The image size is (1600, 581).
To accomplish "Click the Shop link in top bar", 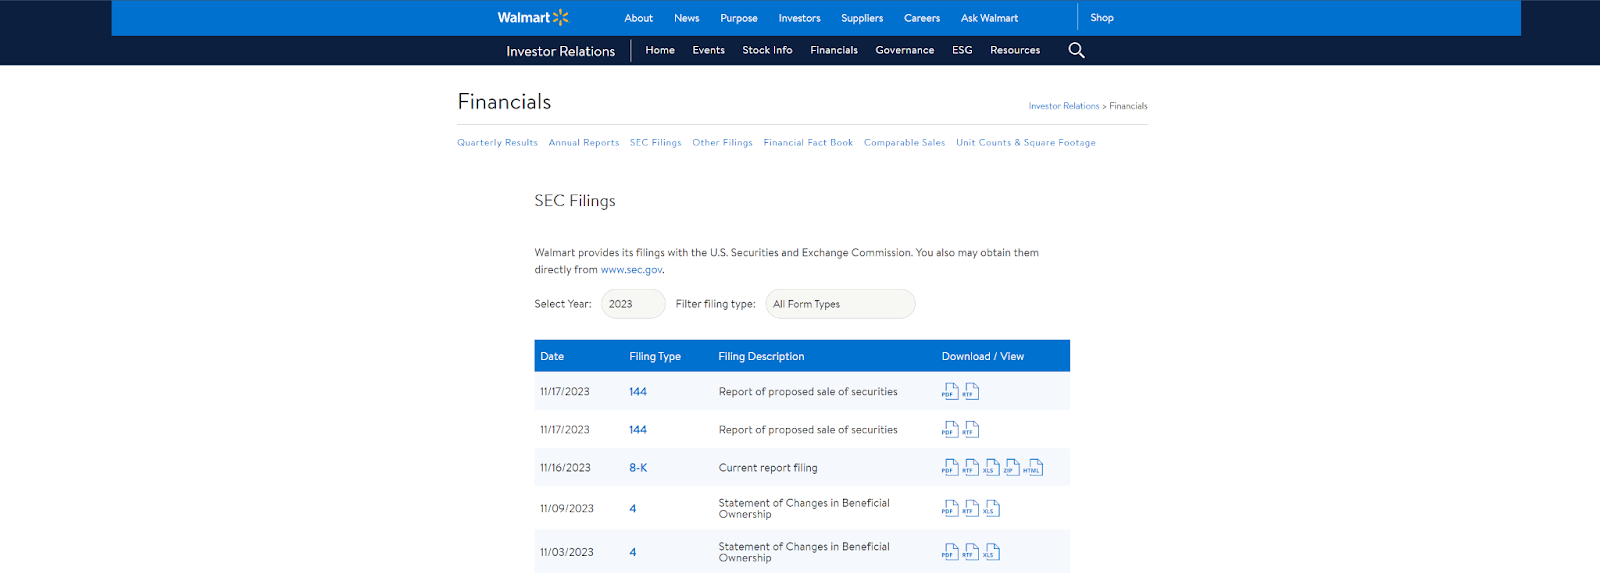I will pos(1101,18).
